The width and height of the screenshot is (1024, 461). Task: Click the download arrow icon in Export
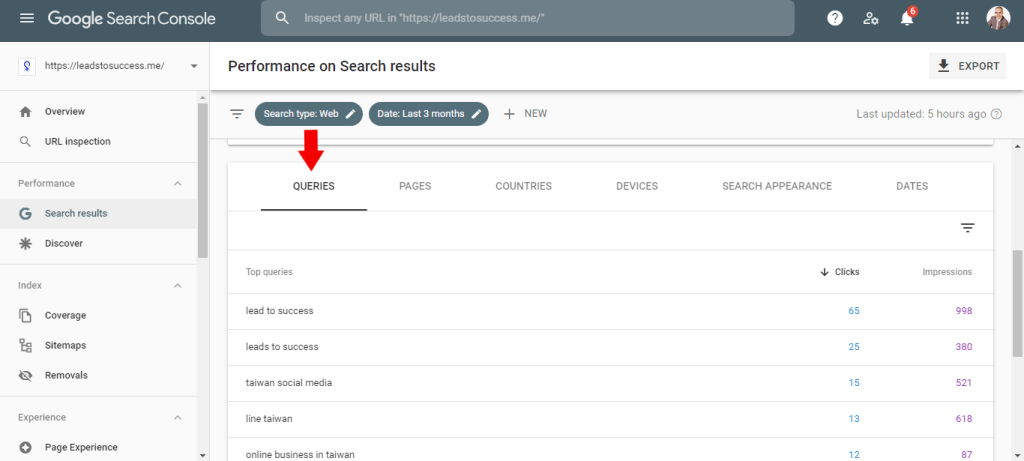(943, 66)
